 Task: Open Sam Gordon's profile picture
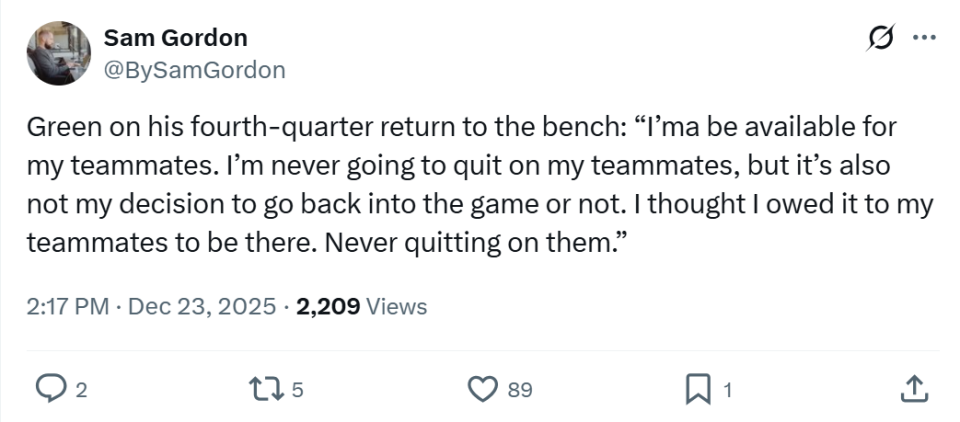[56, 53]
